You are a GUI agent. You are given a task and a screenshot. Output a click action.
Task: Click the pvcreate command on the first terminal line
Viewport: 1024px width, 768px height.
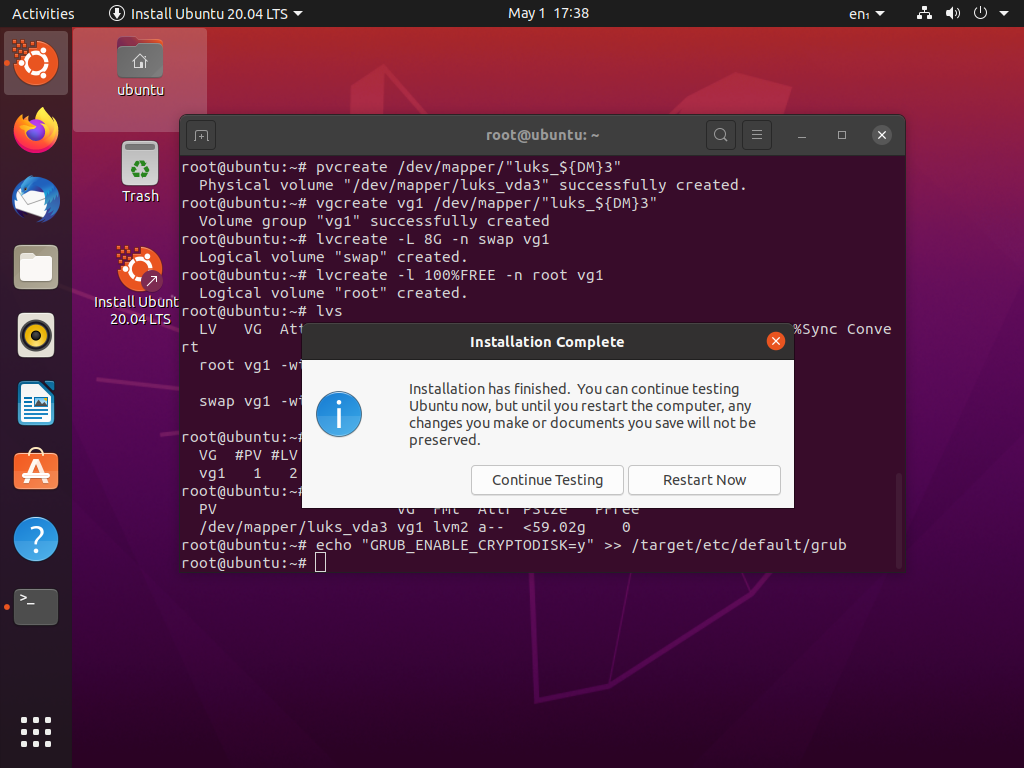tap(468, 167)
